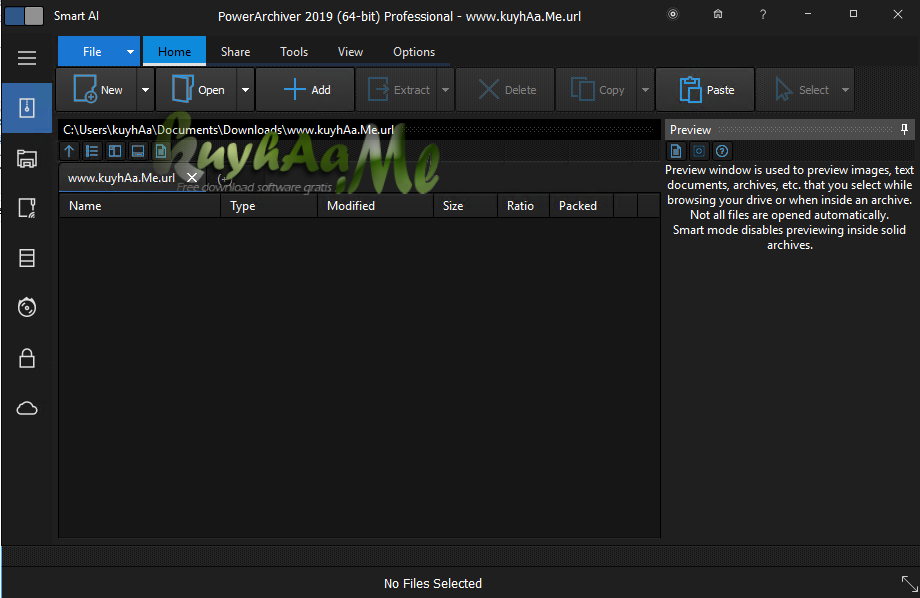Click the circular target icon in title bar
Screen dimensions: 920x598
pyautogui.click(x=673, y=14)
